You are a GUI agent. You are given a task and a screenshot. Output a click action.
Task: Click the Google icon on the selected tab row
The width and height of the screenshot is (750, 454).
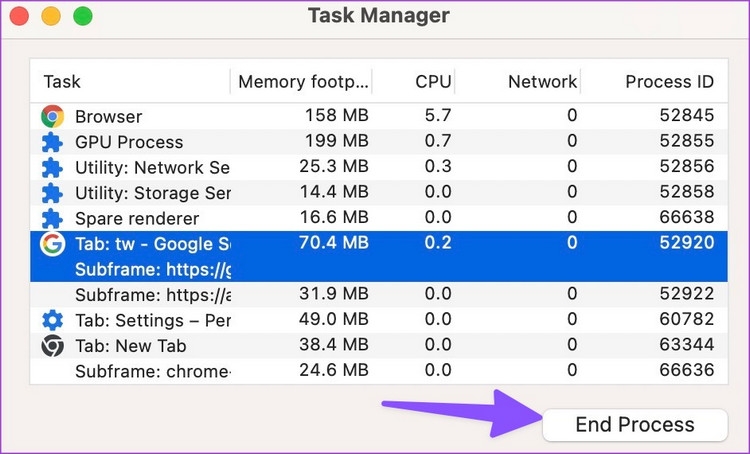(52, 244)
